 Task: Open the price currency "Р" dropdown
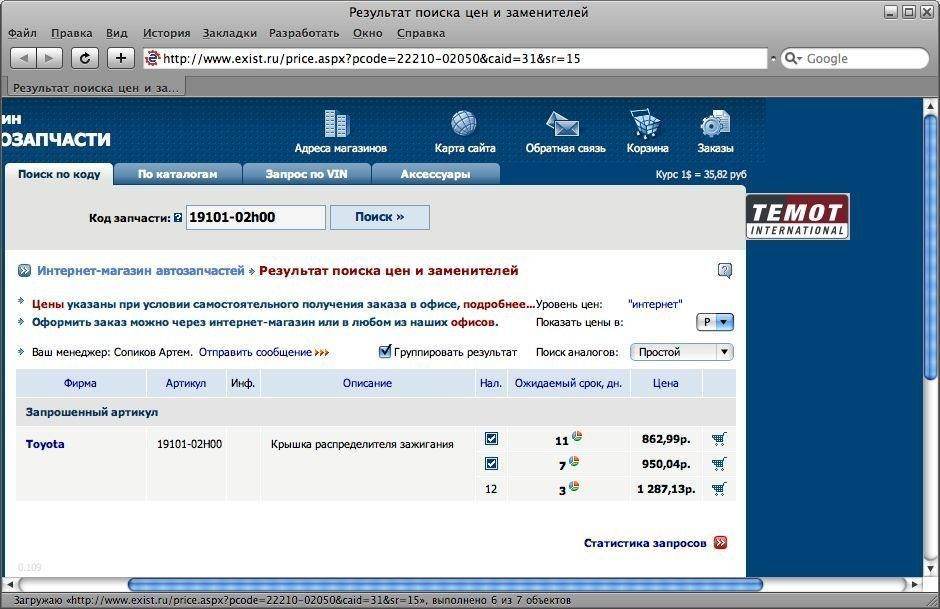click(x=715, y=322)
